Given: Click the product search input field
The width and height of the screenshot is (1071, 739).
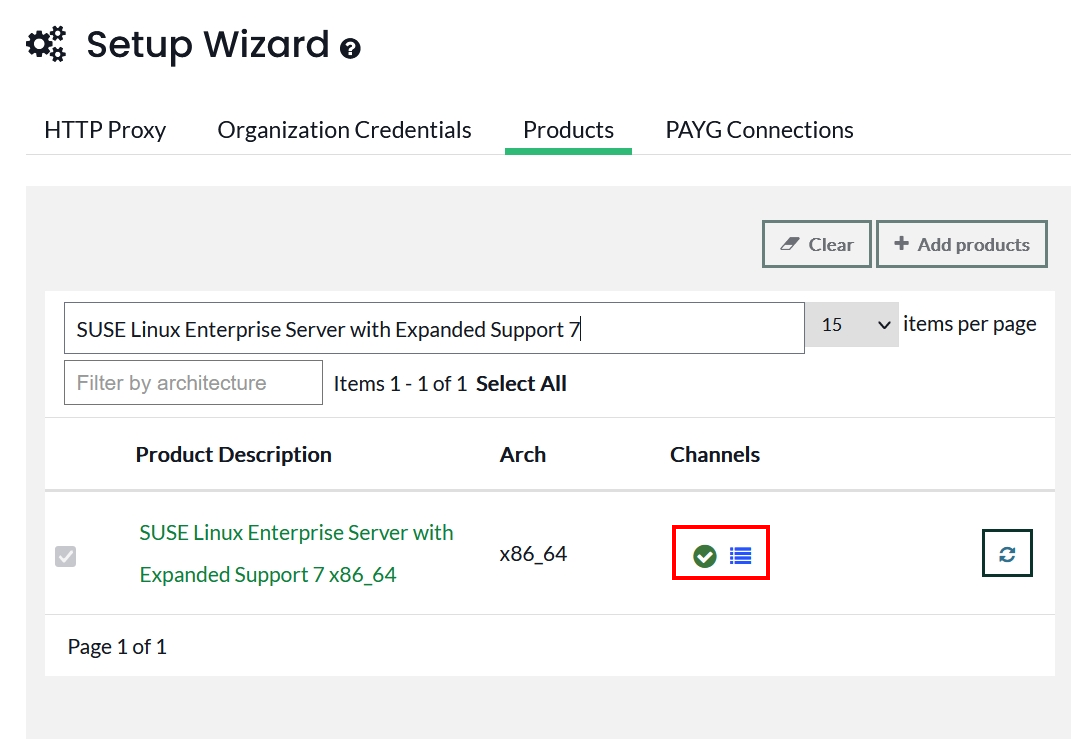Looking at the screenshot, I should point(434,329).
